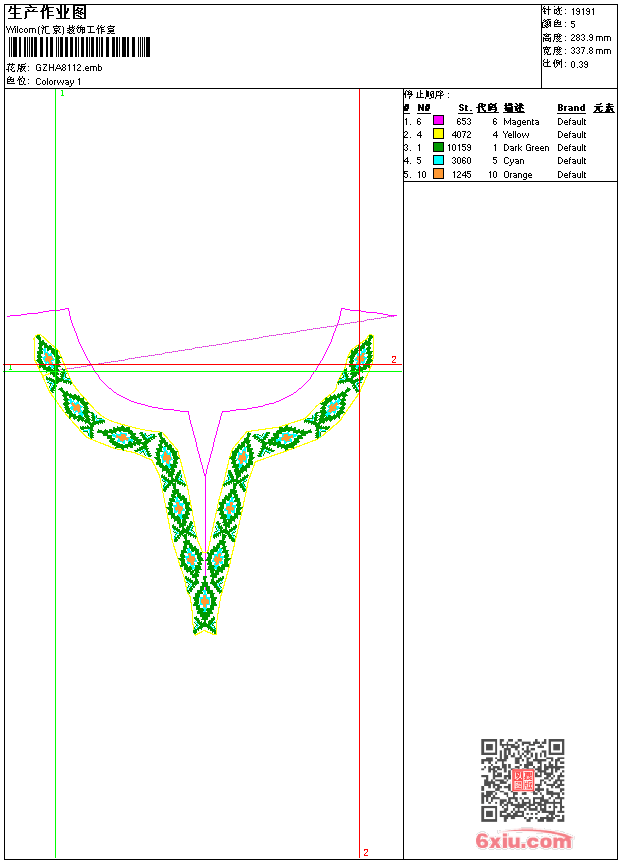This screenshot has width=620, height=860.
Task: Click the QR code image
Action: pos(523,780)
